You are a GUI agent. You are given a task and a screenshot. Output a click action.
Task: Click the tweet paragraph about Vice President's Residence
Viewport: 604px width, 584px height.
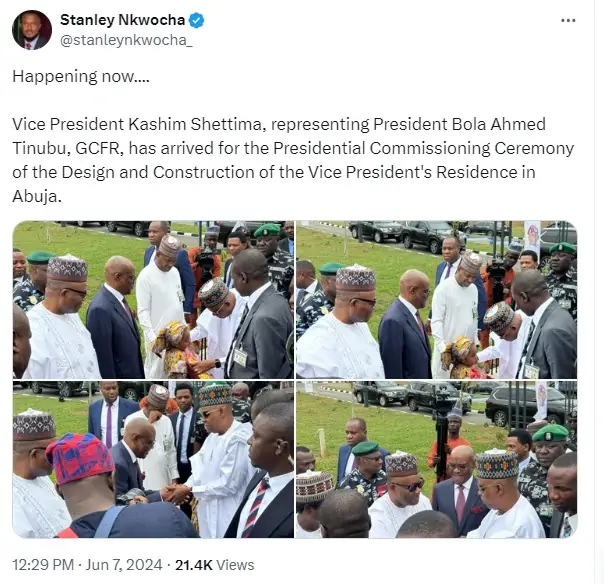point(293,160)
